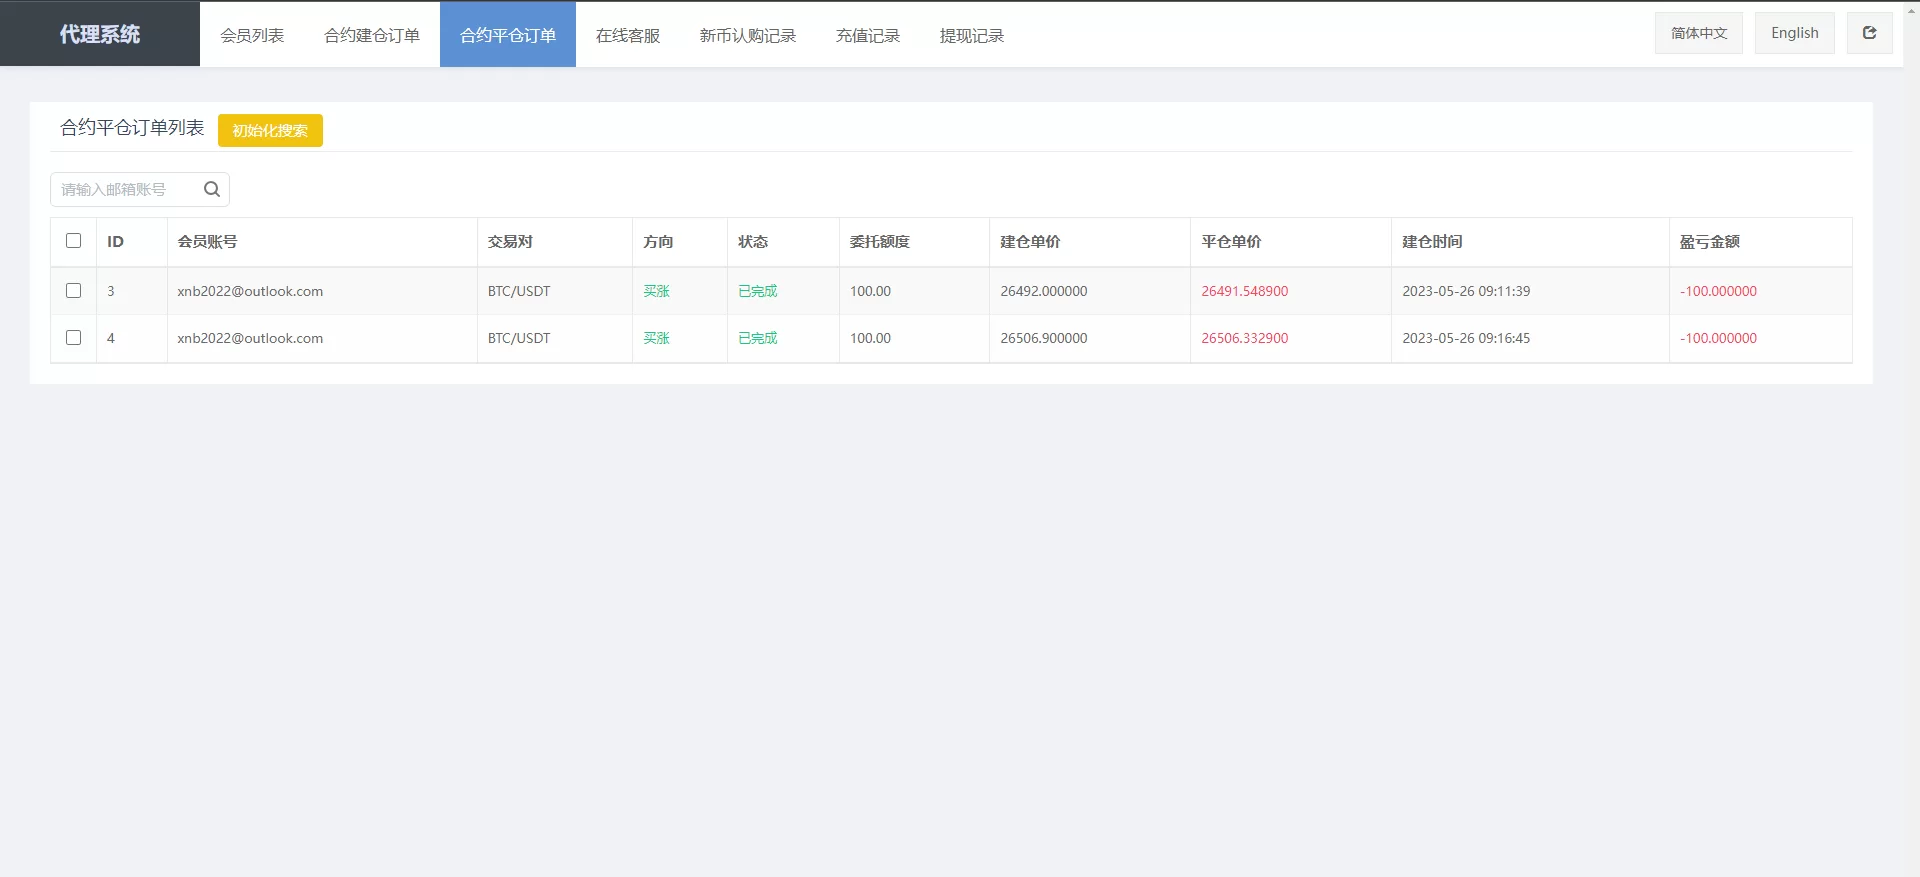1920x877 pixels.
Task: Go to 在线客服 tab
Action: (628, 35)
